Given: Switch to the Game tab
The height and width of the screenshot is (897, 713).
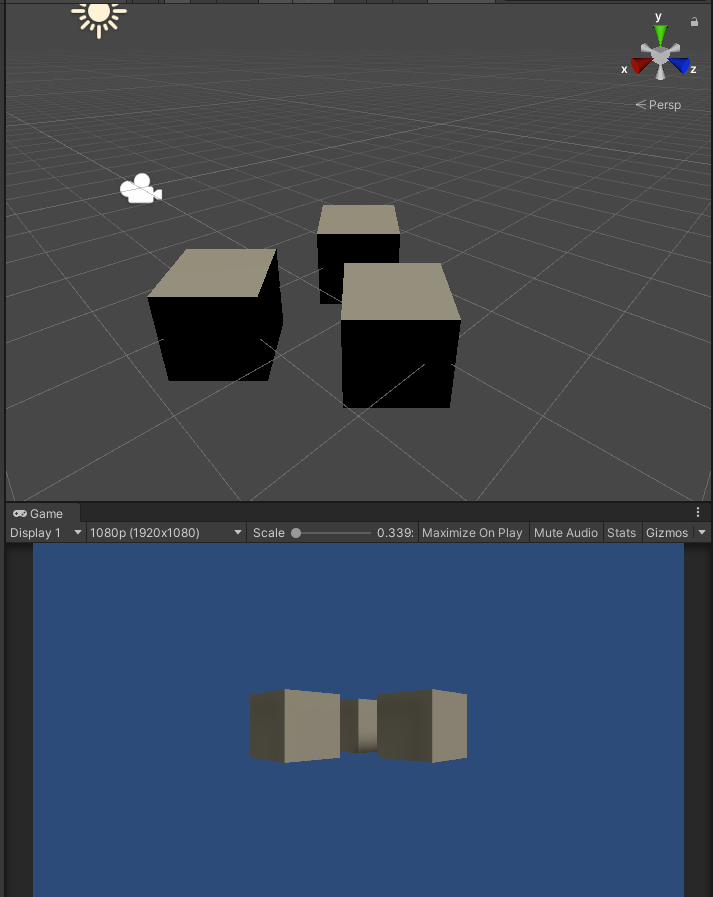Looking at the screenshot, I should click(38, 513).
